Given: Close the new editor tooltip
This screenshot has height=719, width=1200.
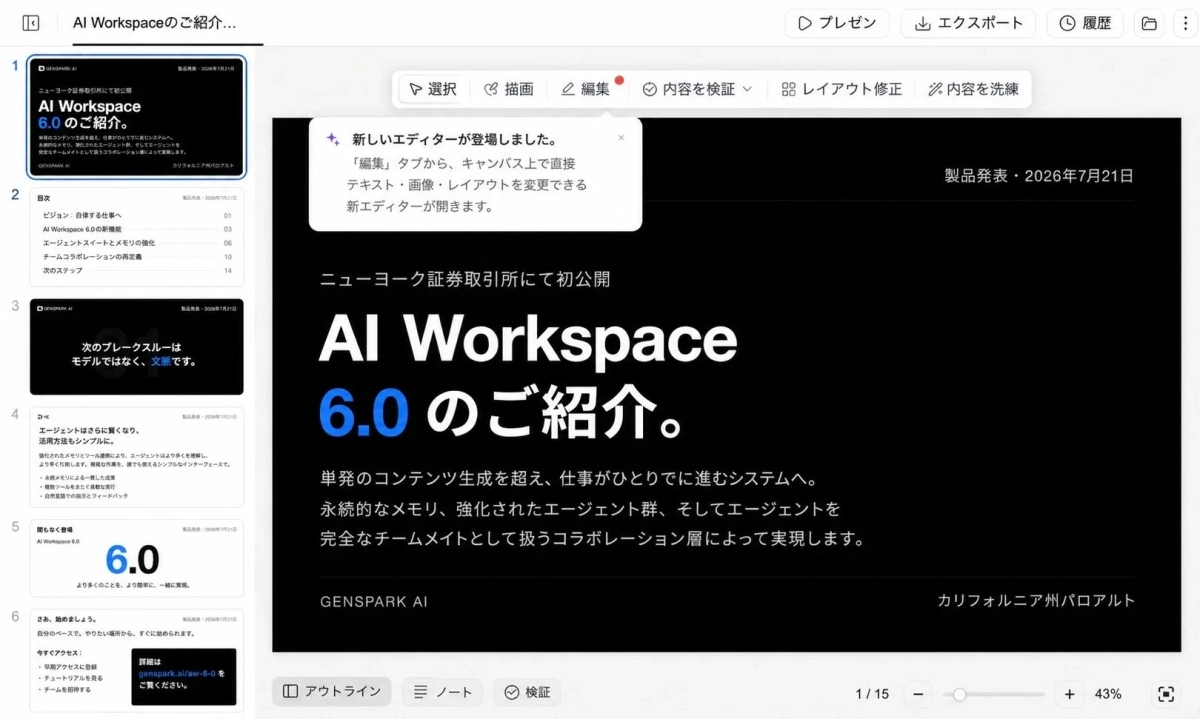Looking at the screenshot, I should (621, 138).
